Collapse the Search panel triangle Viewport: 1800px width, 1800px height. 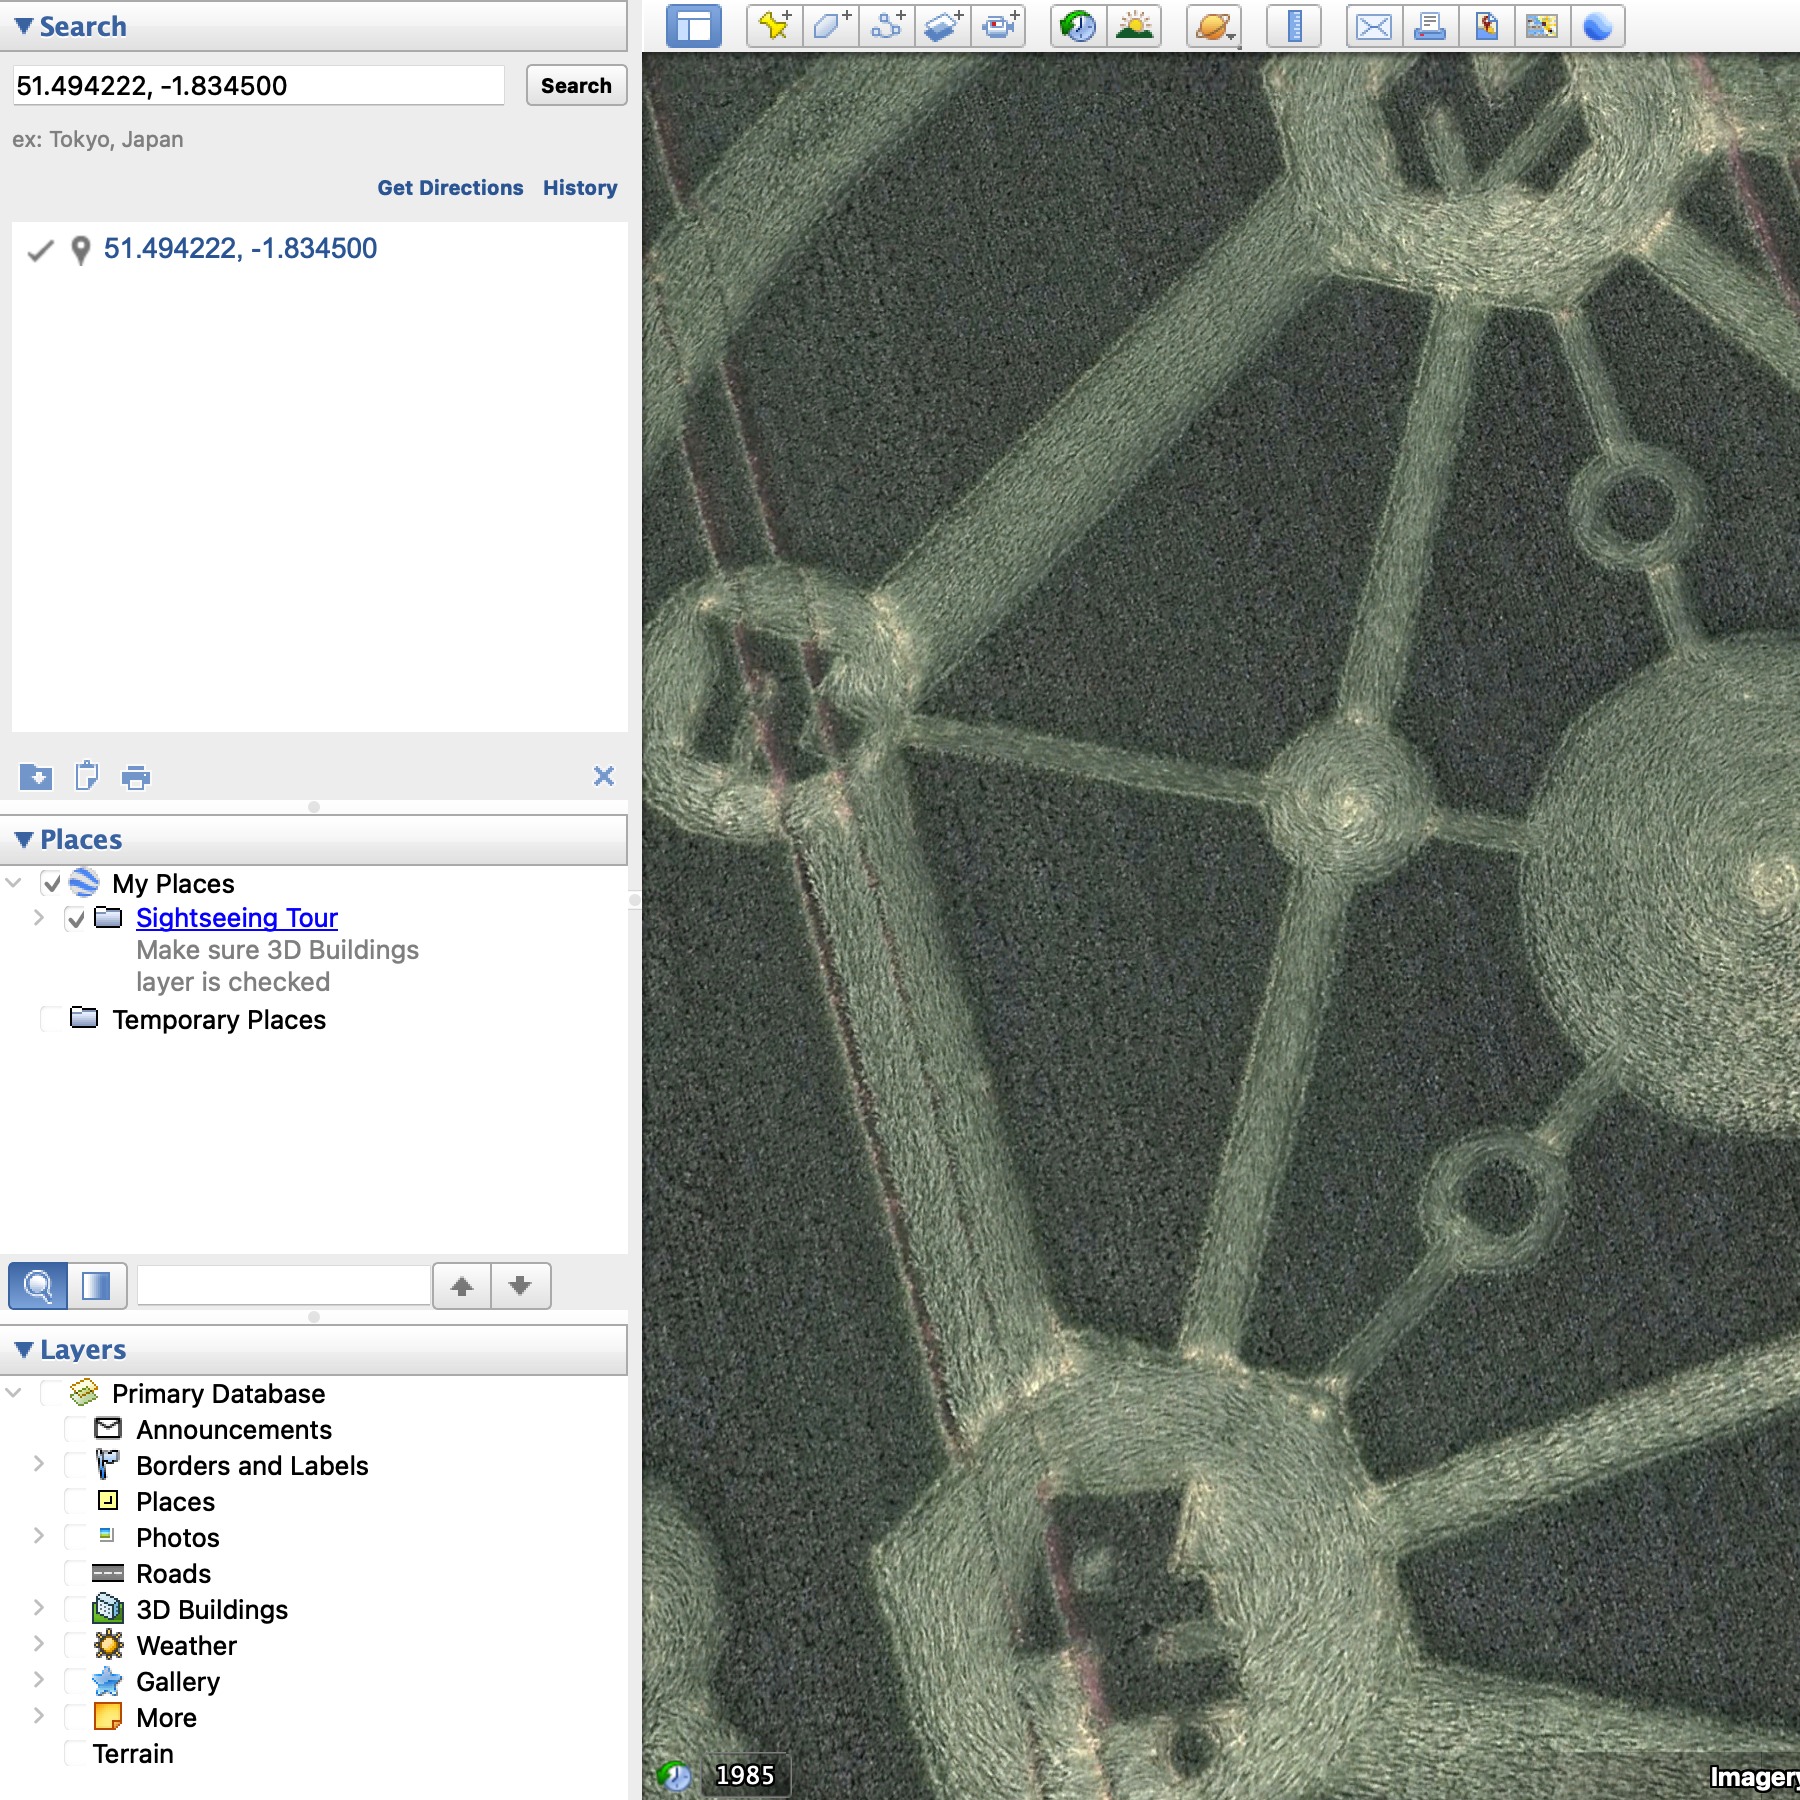pos(24,27)
